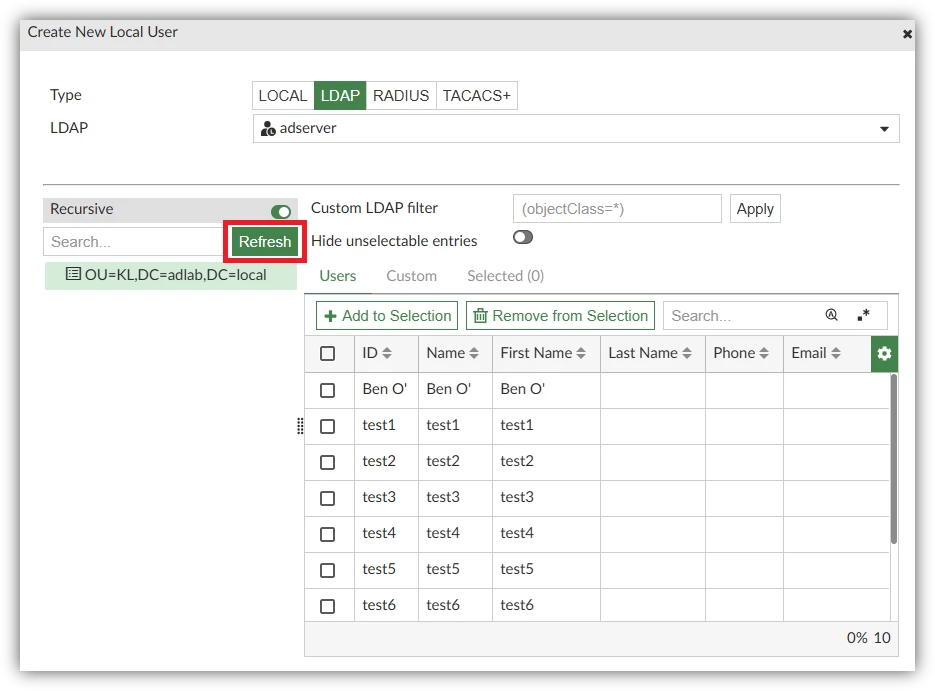Viewport: 935px width, 691px height.
Task: Click the sort arrows on ID column
Action: click(x=387, y=353)
